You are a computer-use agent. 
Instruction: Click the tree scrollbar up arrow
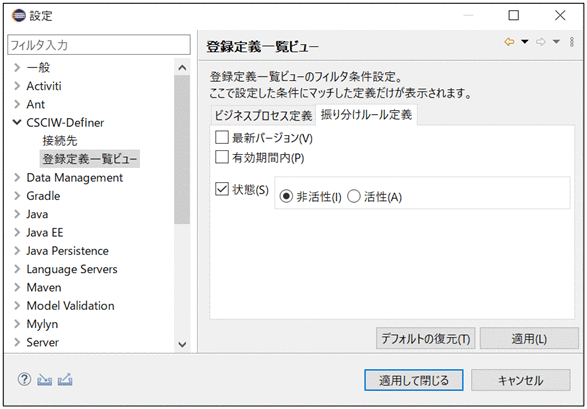point(182,68)
